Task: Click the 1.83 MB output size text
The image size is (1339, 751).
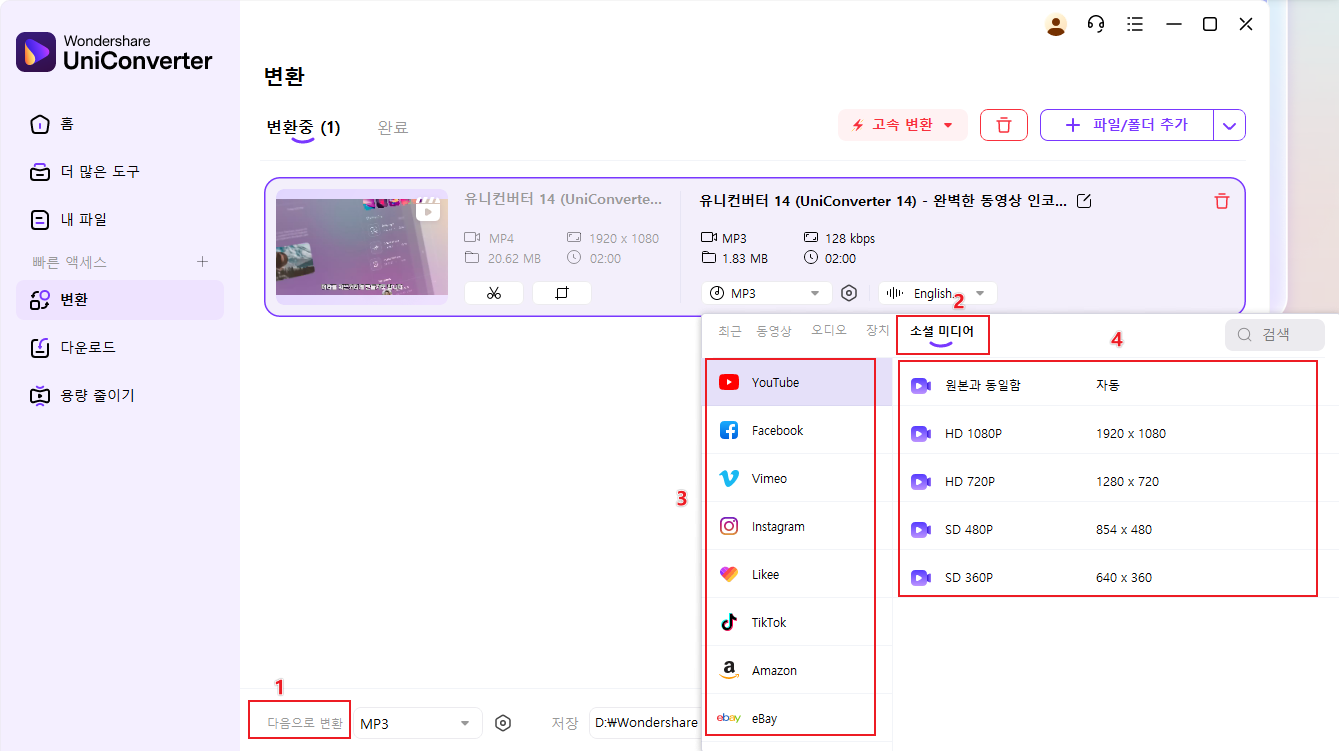Action: point(745,258)
